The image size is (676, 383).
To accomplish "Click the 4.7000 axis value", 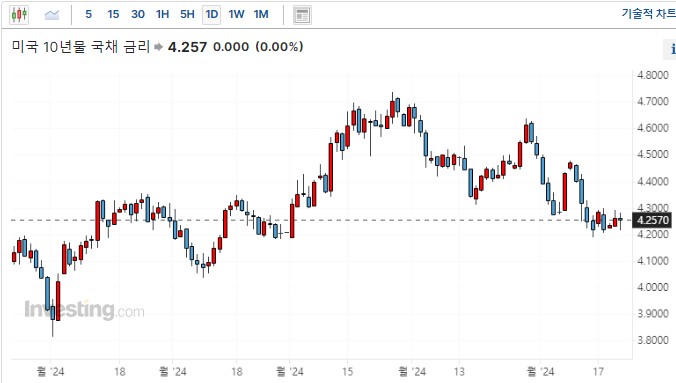I will pyautogui.click(x=653, y=101).
